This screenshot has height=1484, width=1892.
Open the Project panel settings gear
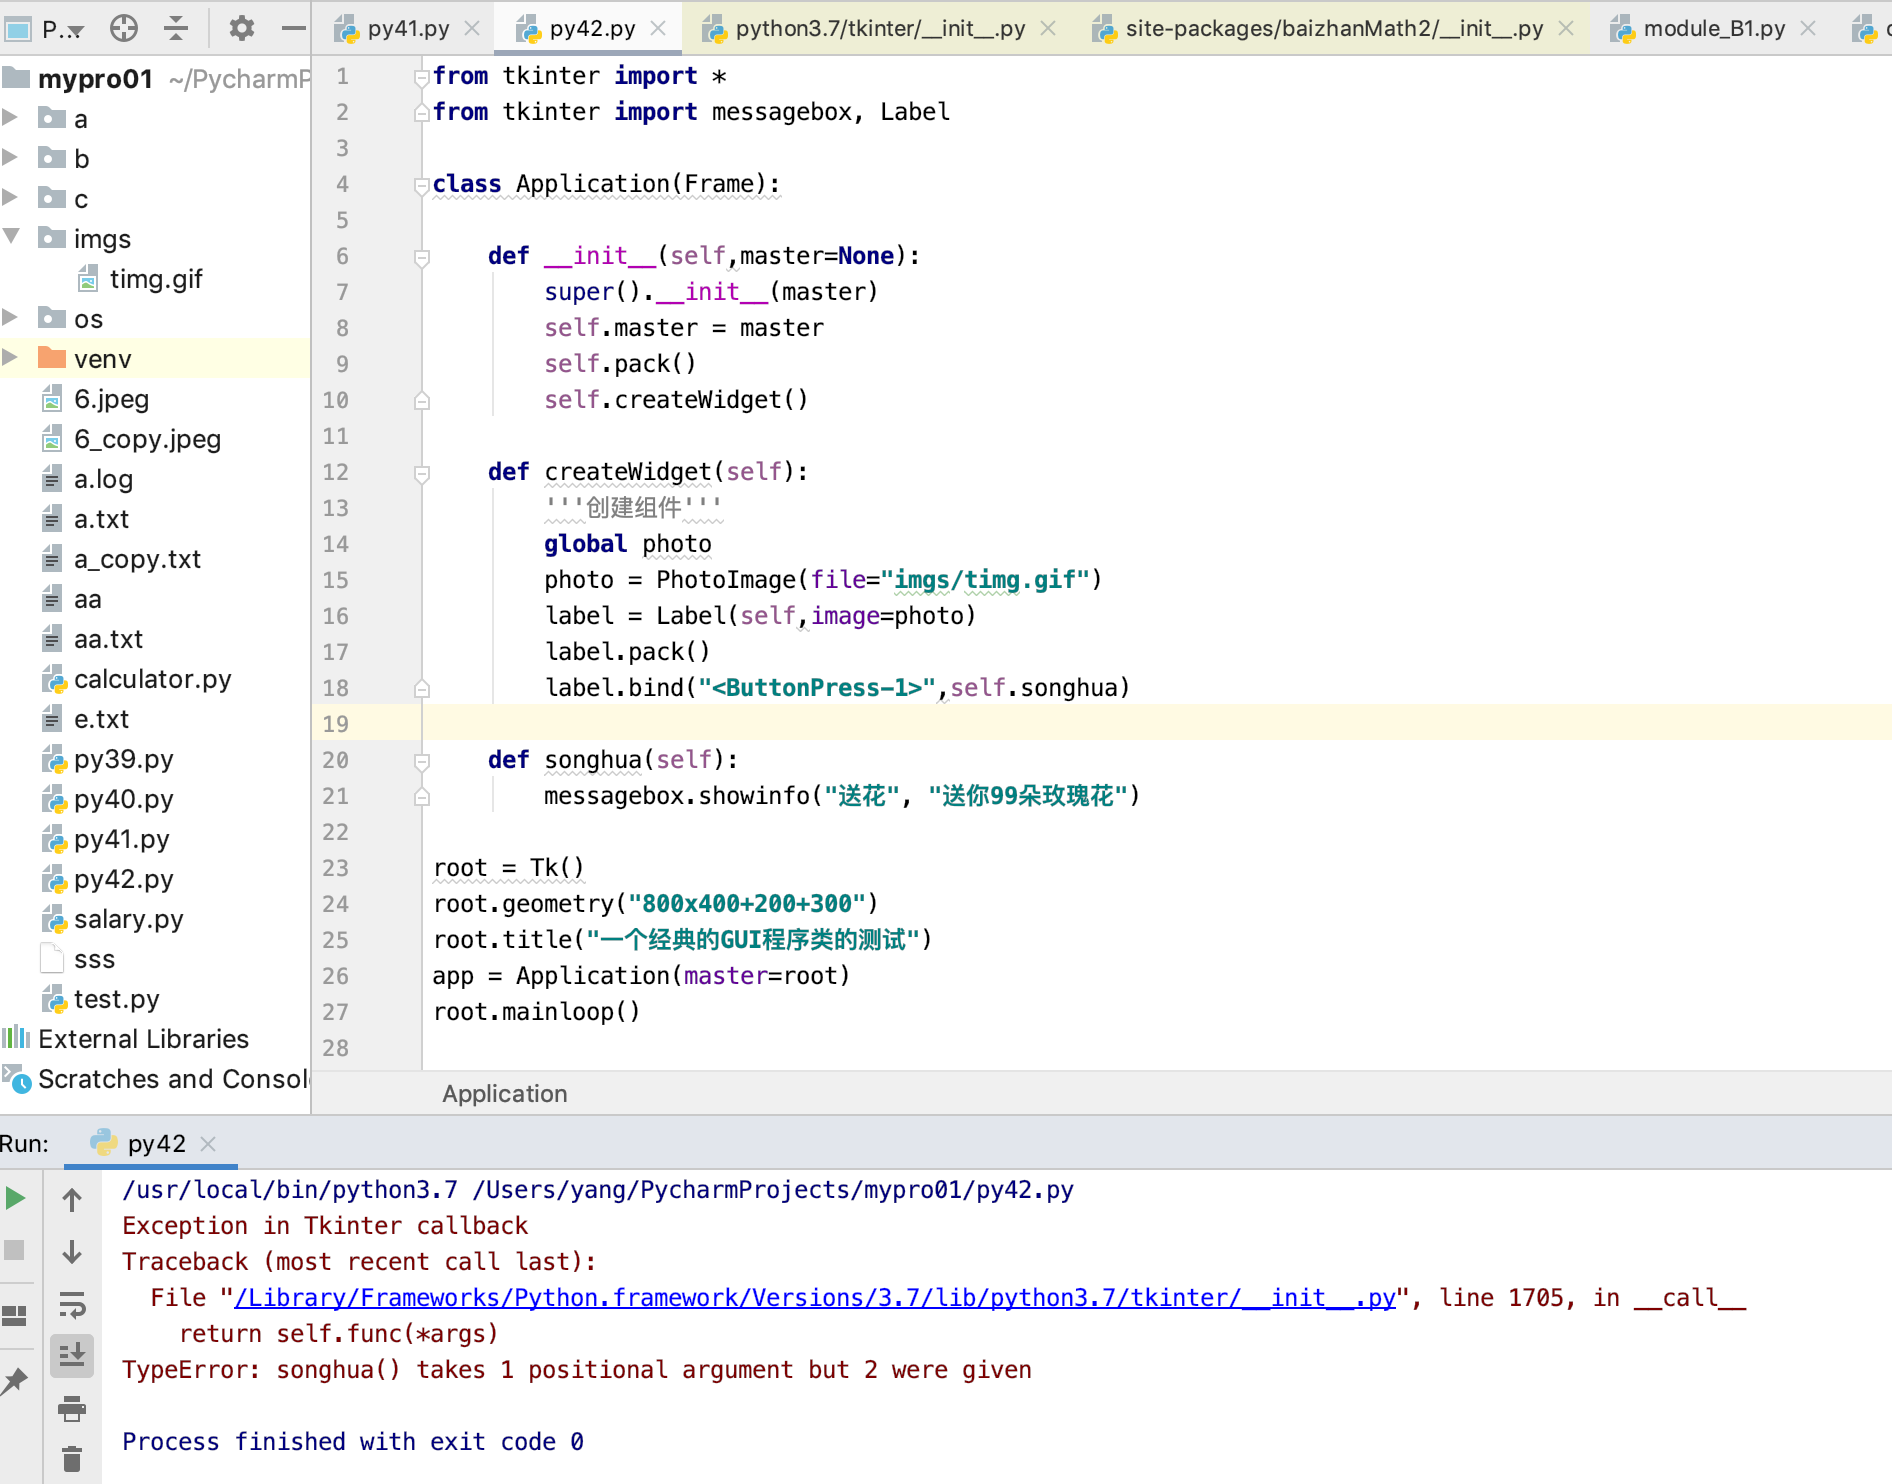point(241,28)
